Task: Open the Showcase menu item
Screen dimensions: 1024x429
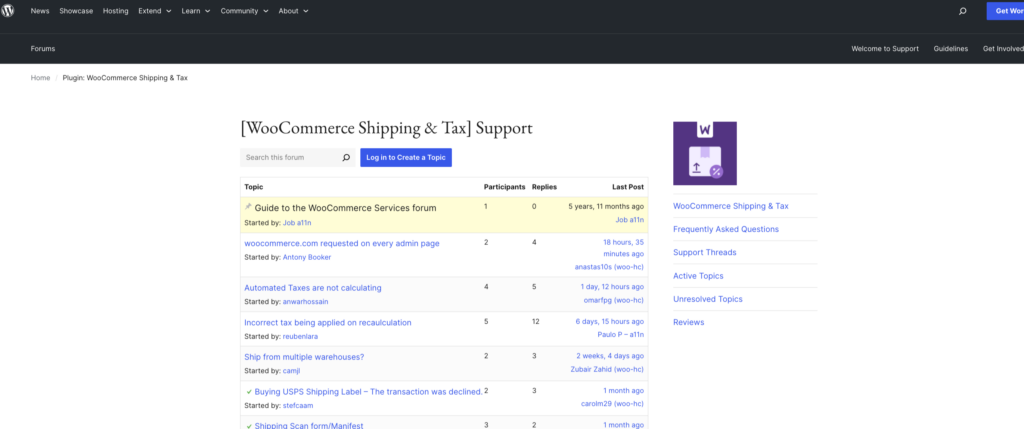Action: (75, 11)
